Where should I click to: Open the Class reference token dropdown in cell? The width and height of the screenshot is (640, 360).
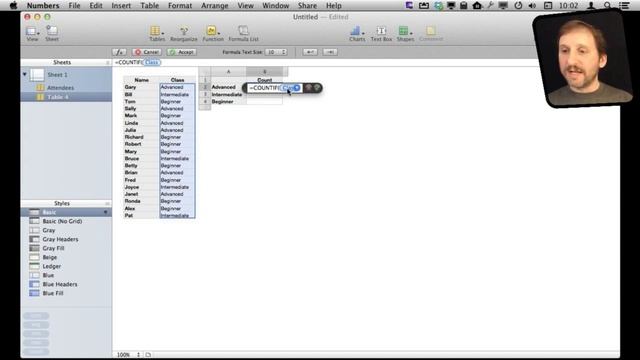tap(297, 88)
